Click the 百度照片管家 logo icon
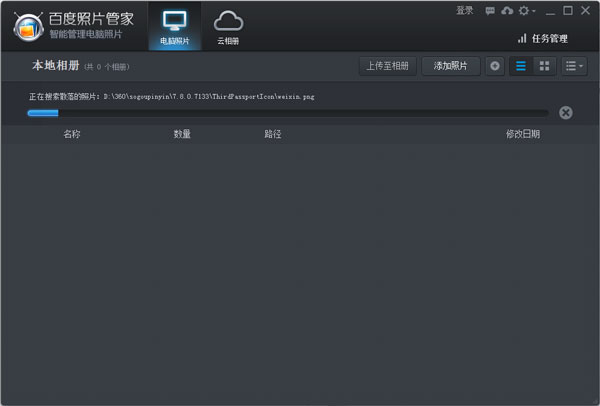 pos(28,27)
